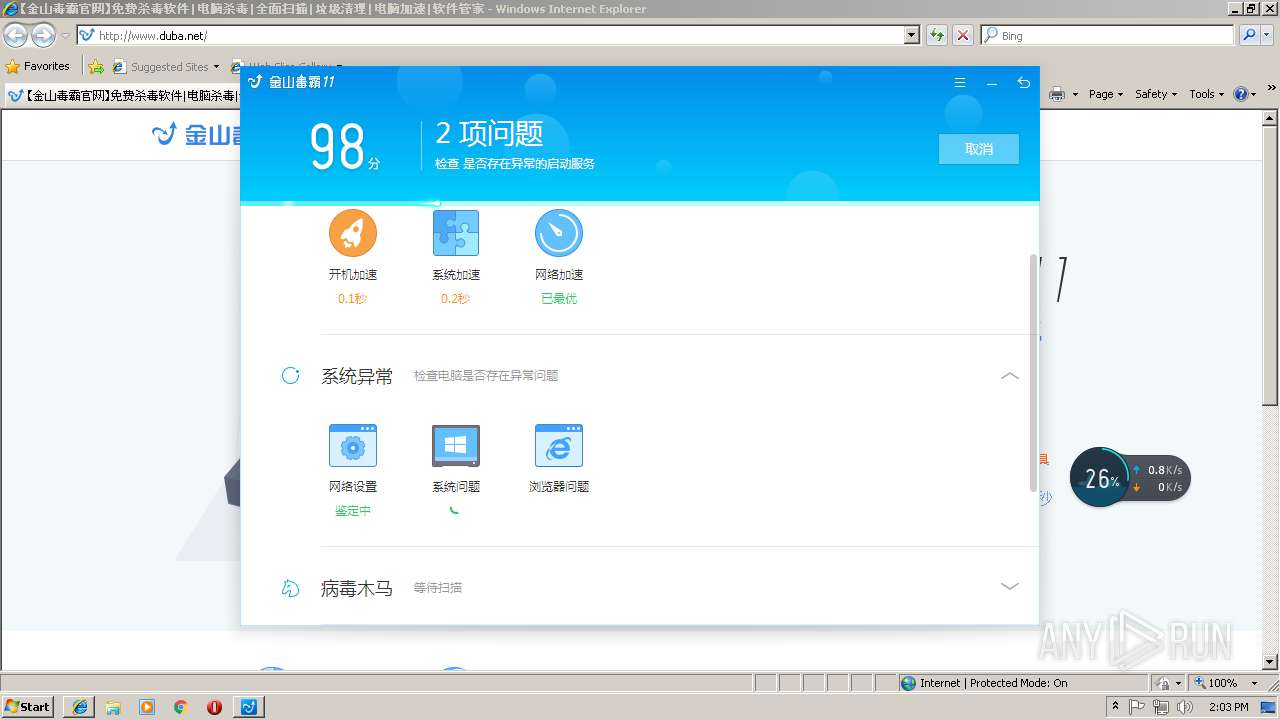
Task: Click the 金山毒霸 taskbar button
Action: (x=249, y=707)
